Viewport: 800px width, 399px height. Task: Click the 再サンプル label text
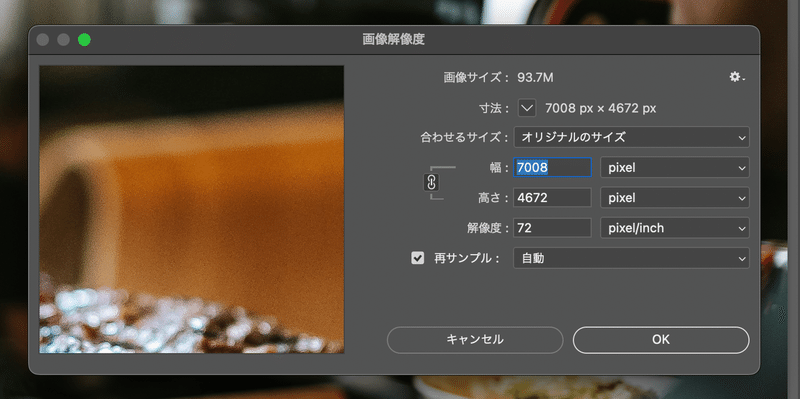click(x=466, y=258)
